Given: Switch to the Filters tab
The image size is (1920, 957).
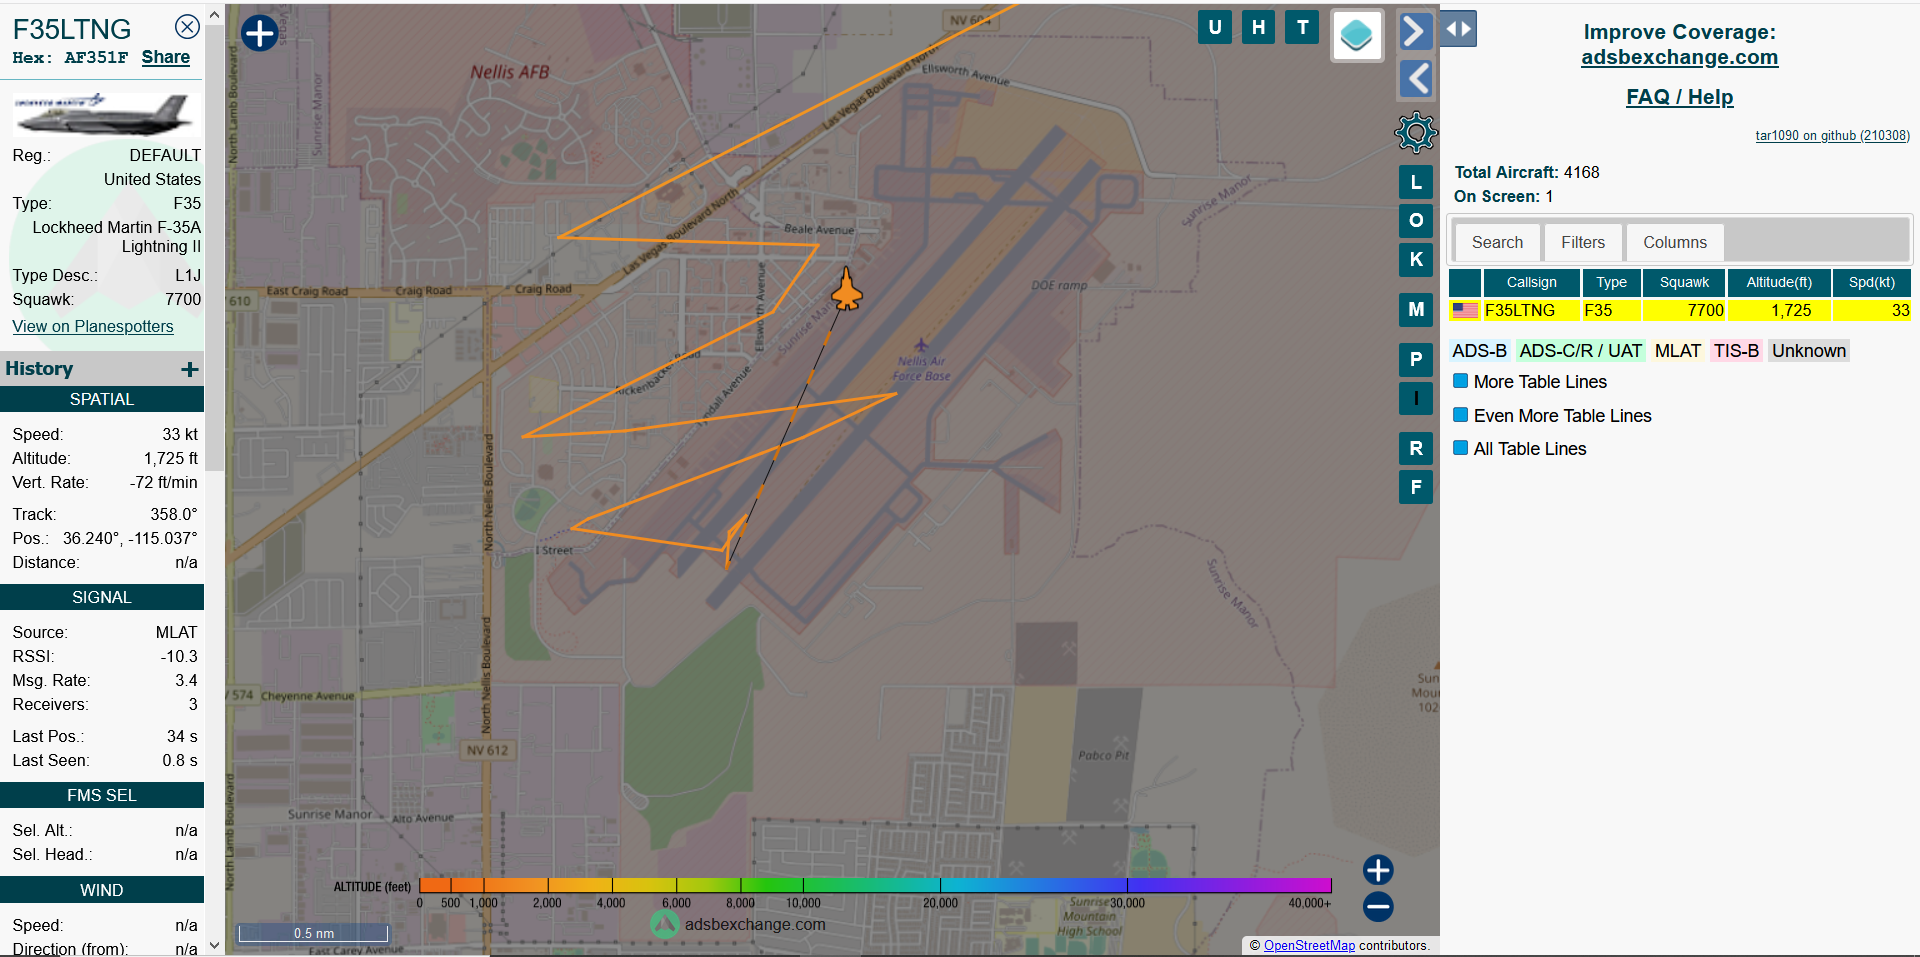Looking at the screenshot, I should point(1583,242).
